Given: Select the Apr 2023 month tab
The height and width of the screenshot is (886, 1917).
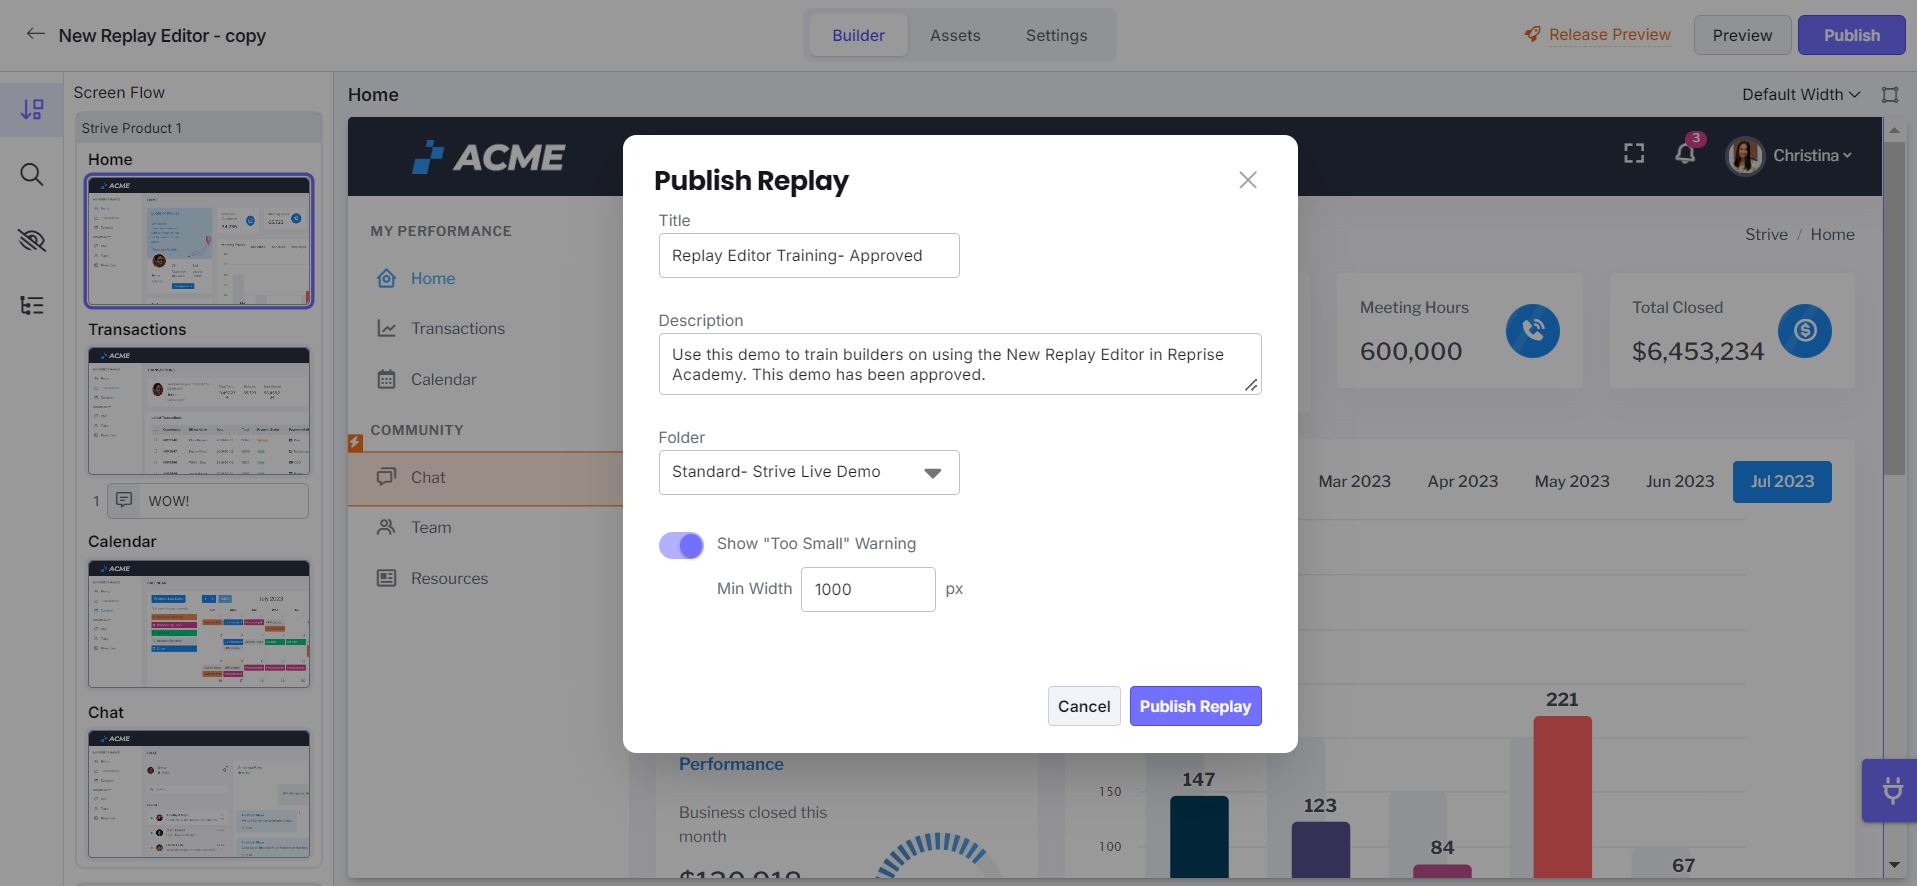Looking at the screenshot, I should (x=1463, y=482).
